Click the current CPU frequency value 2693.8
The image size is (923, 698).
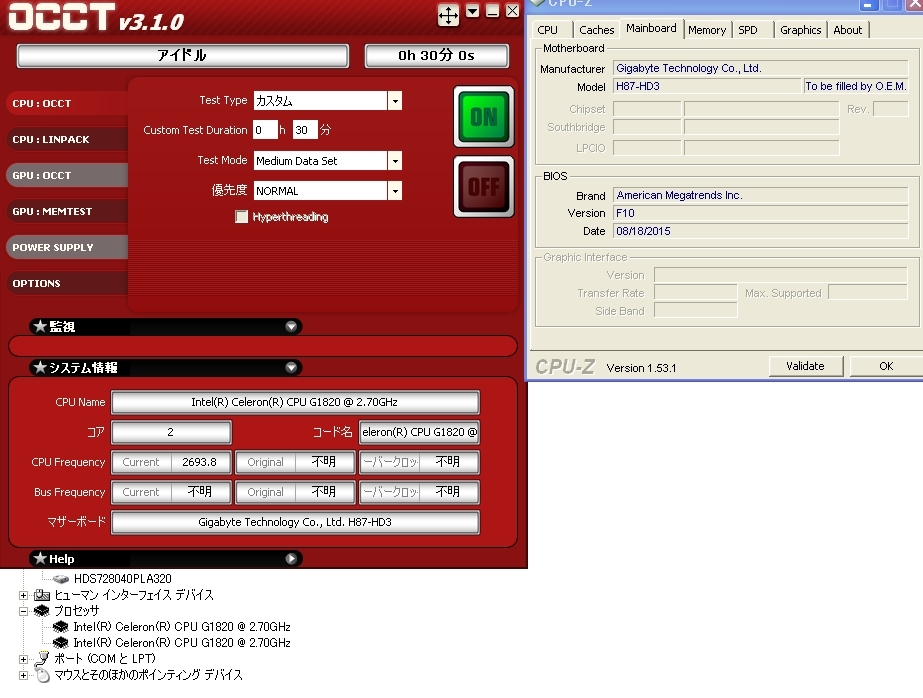(200, 462)
